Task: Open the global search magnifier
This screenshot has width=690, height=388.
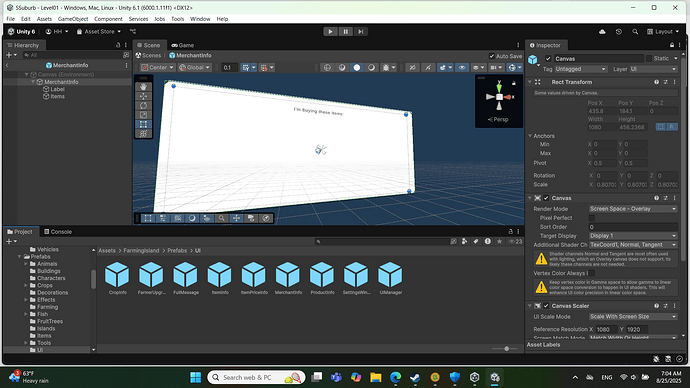Action: 635,32
